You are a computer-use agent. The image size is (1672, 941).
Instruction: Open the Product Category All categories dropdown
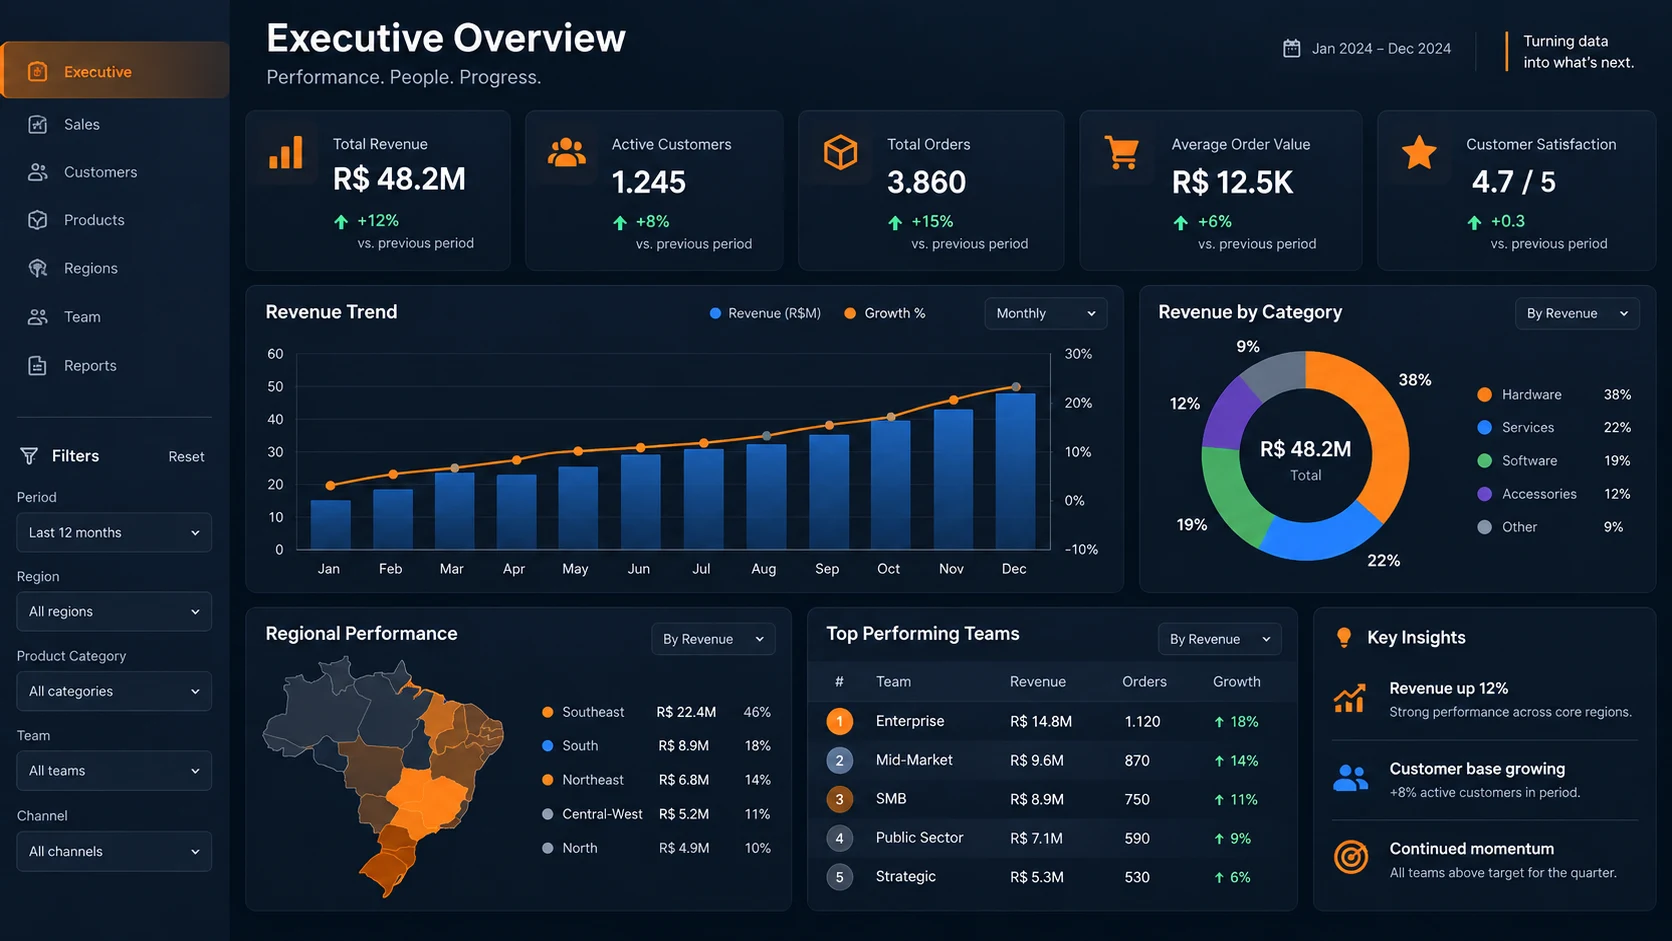(114, 691)
